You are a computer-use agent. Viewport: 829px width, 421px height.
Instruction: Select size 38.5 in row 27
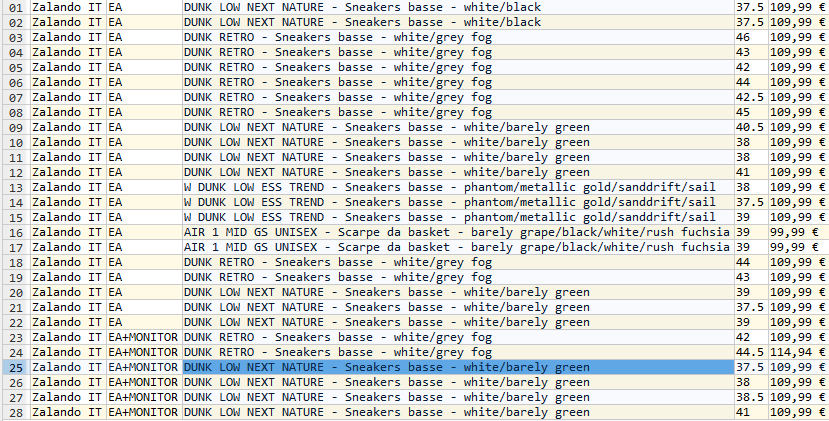pyautogui.click(x=751, y=397)
